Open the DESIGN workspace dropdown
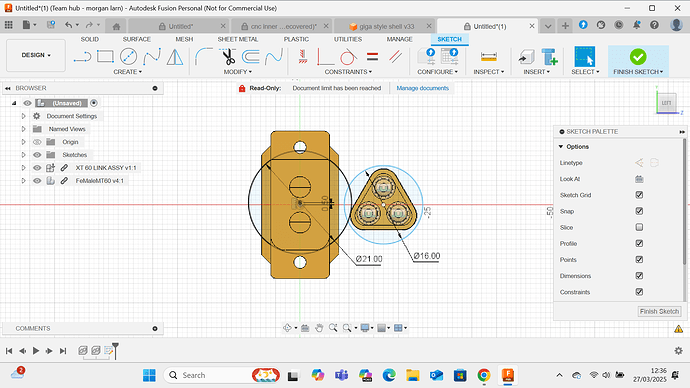This screenshot has width=690, height=388. coord(36,55)
